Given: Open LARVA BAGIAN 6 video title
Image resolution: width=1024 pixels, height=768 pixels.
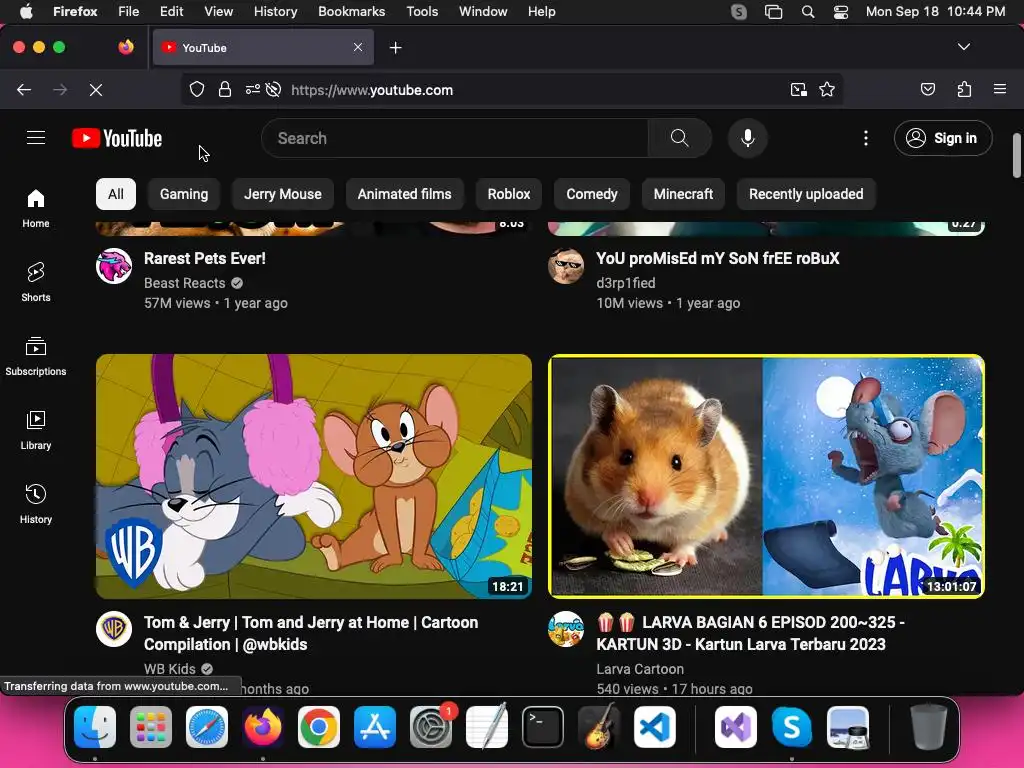Looking at the screenshot, I should 750,633.
